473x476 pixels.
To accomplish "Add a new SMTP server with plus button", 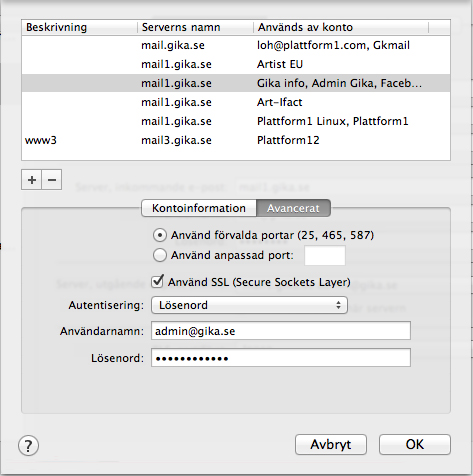I will click(31, 180).
